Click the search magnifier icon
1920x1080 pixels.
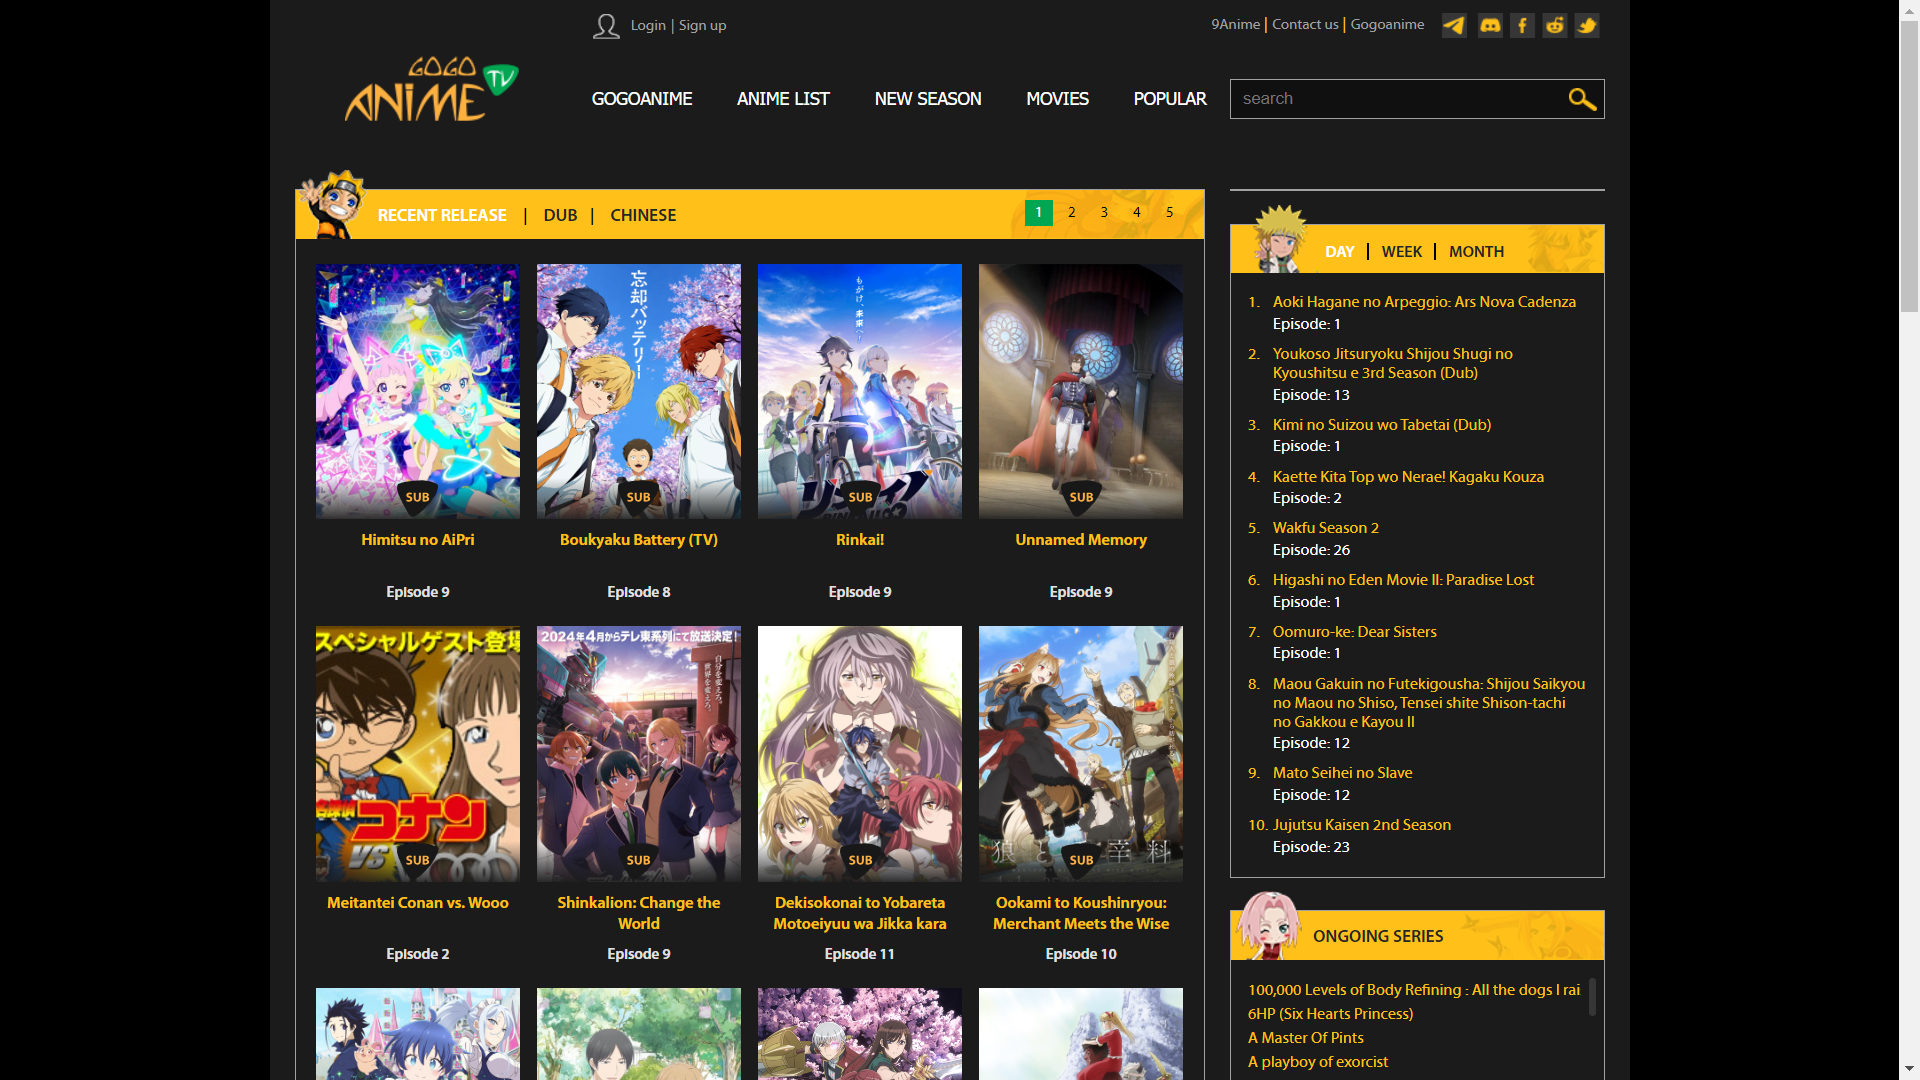click(x=1581, y=99)
